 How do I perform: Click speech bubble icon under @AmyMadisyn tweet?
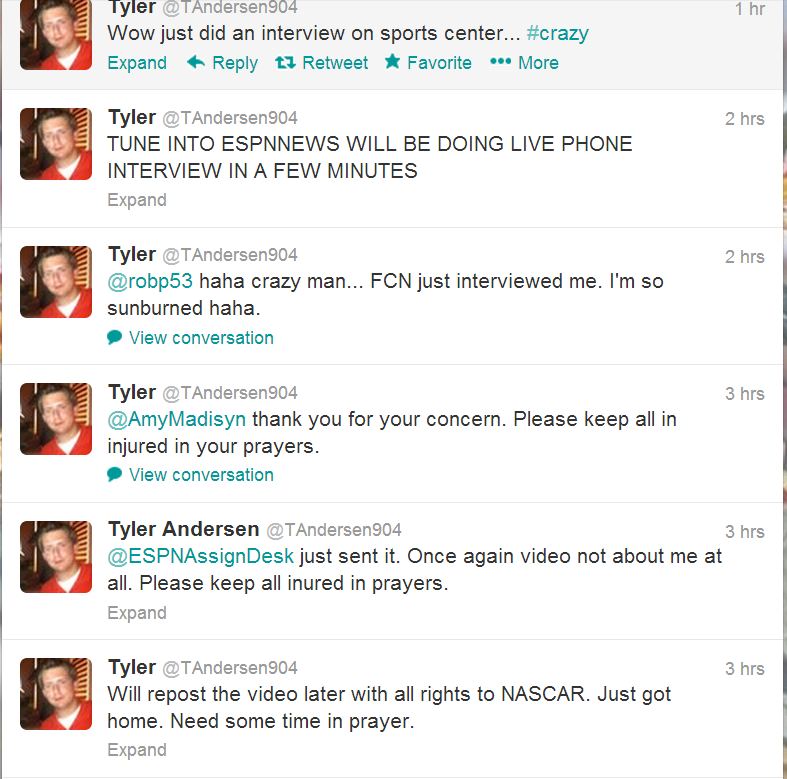(114, 474)
